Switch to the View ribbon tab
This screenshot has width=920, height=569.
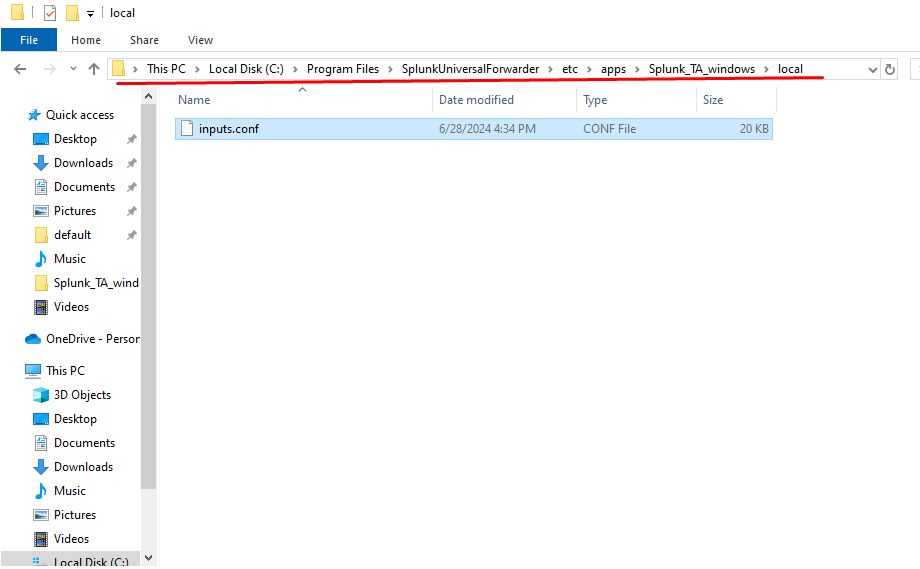coord(200,40)
